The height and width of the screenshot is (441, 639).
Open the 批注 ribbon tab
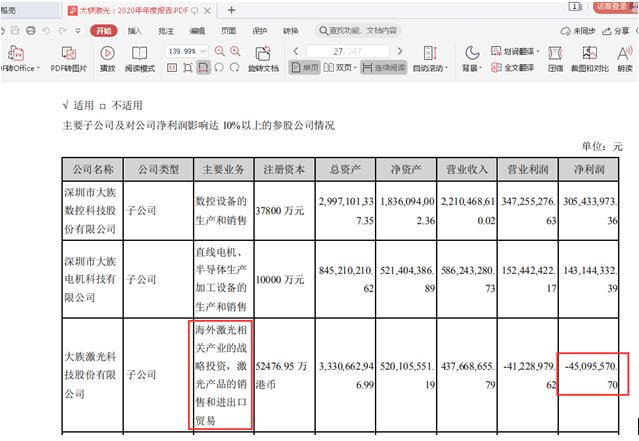click(166, 31)
